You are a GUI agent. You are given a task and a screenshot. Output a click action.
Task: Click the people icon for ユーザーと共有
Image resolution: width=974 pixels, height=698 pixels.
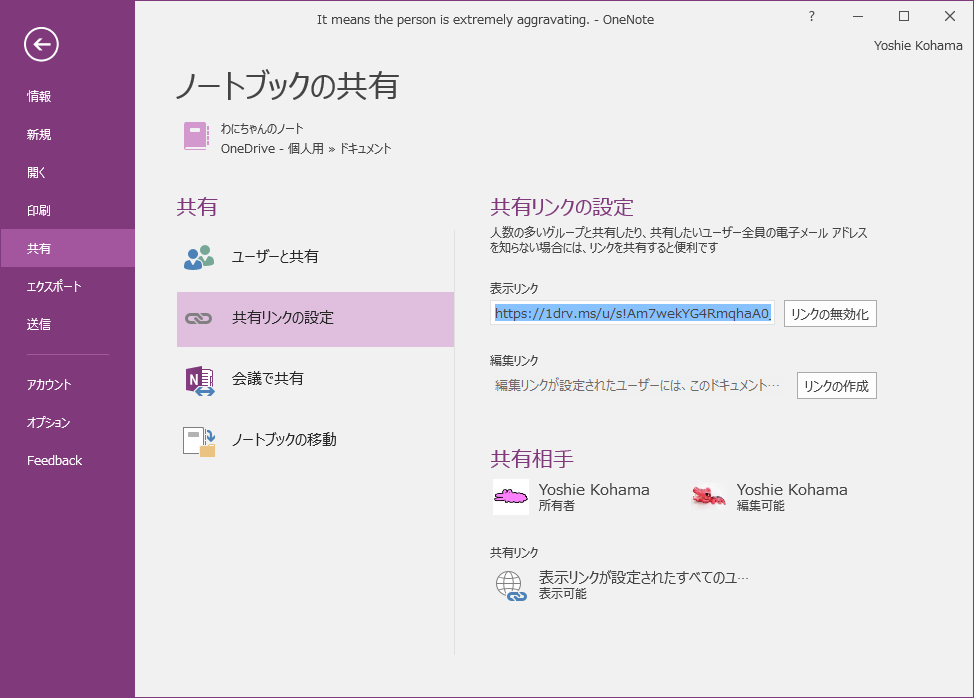(x=199, y=257)
